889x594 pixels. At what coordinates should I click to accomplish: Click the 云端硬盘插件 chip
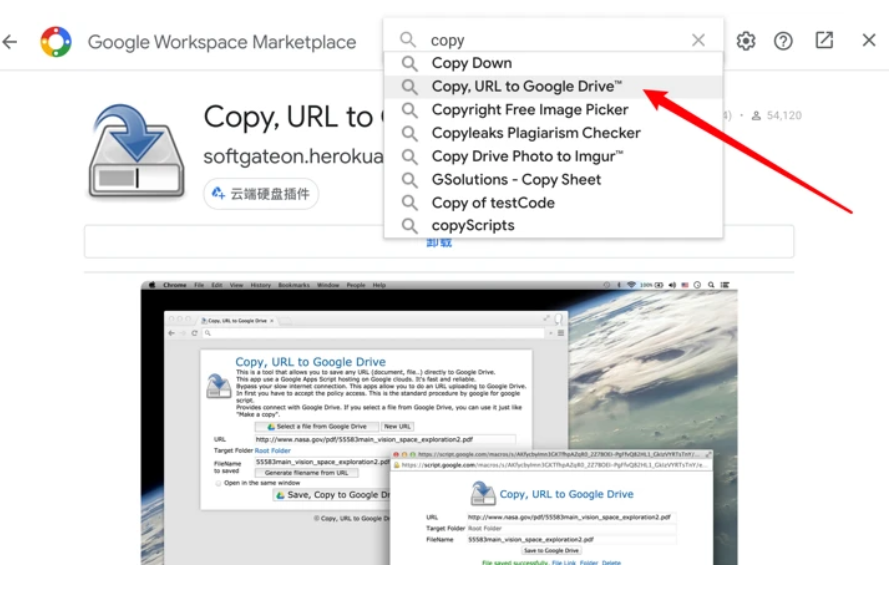(261, 194)
